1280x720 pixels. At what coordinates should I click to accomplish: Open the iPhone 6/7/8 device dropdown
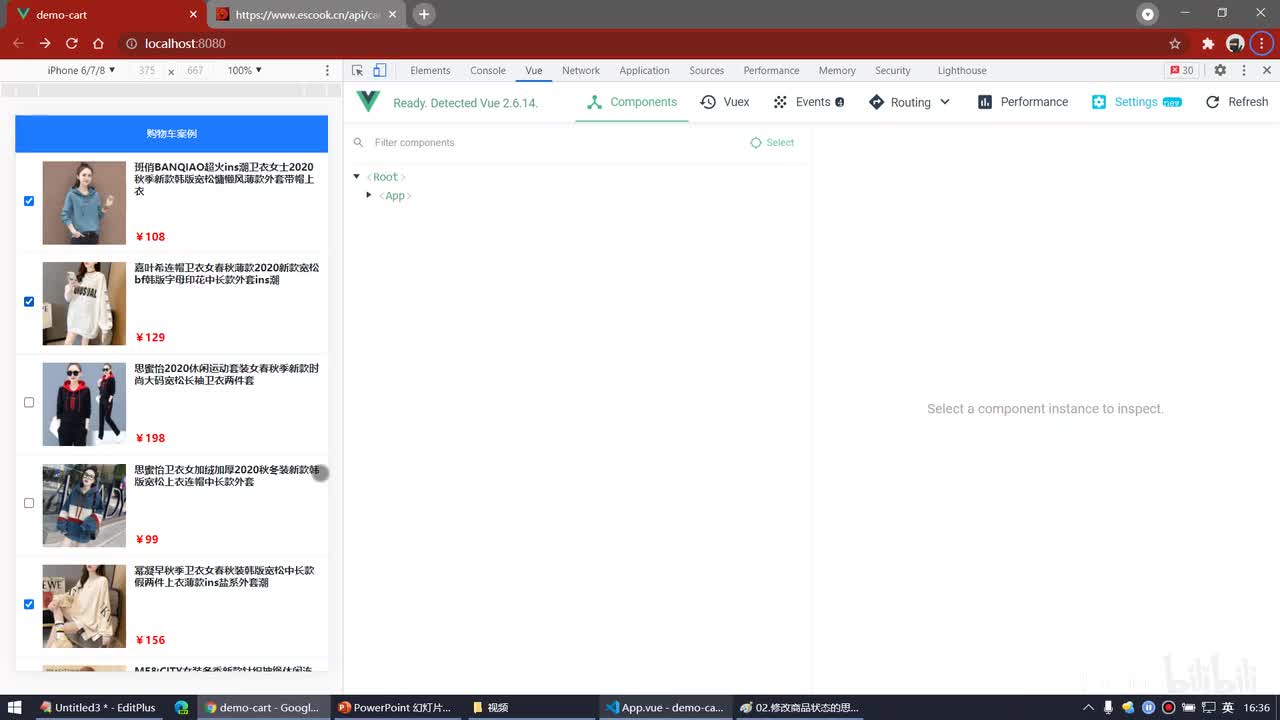(x=81, y=70)
